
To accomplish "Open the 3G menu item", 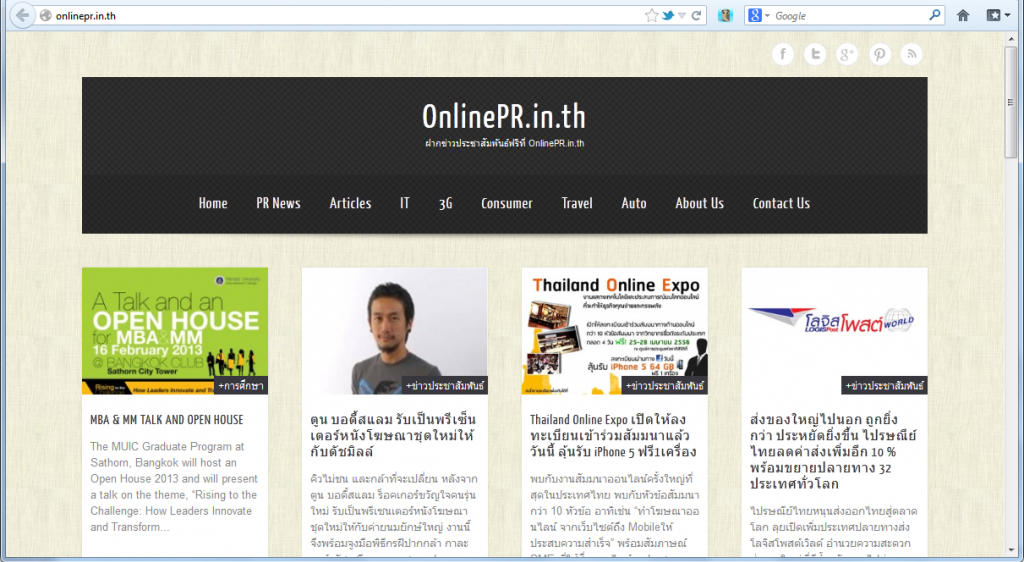I will coord(445,204).
